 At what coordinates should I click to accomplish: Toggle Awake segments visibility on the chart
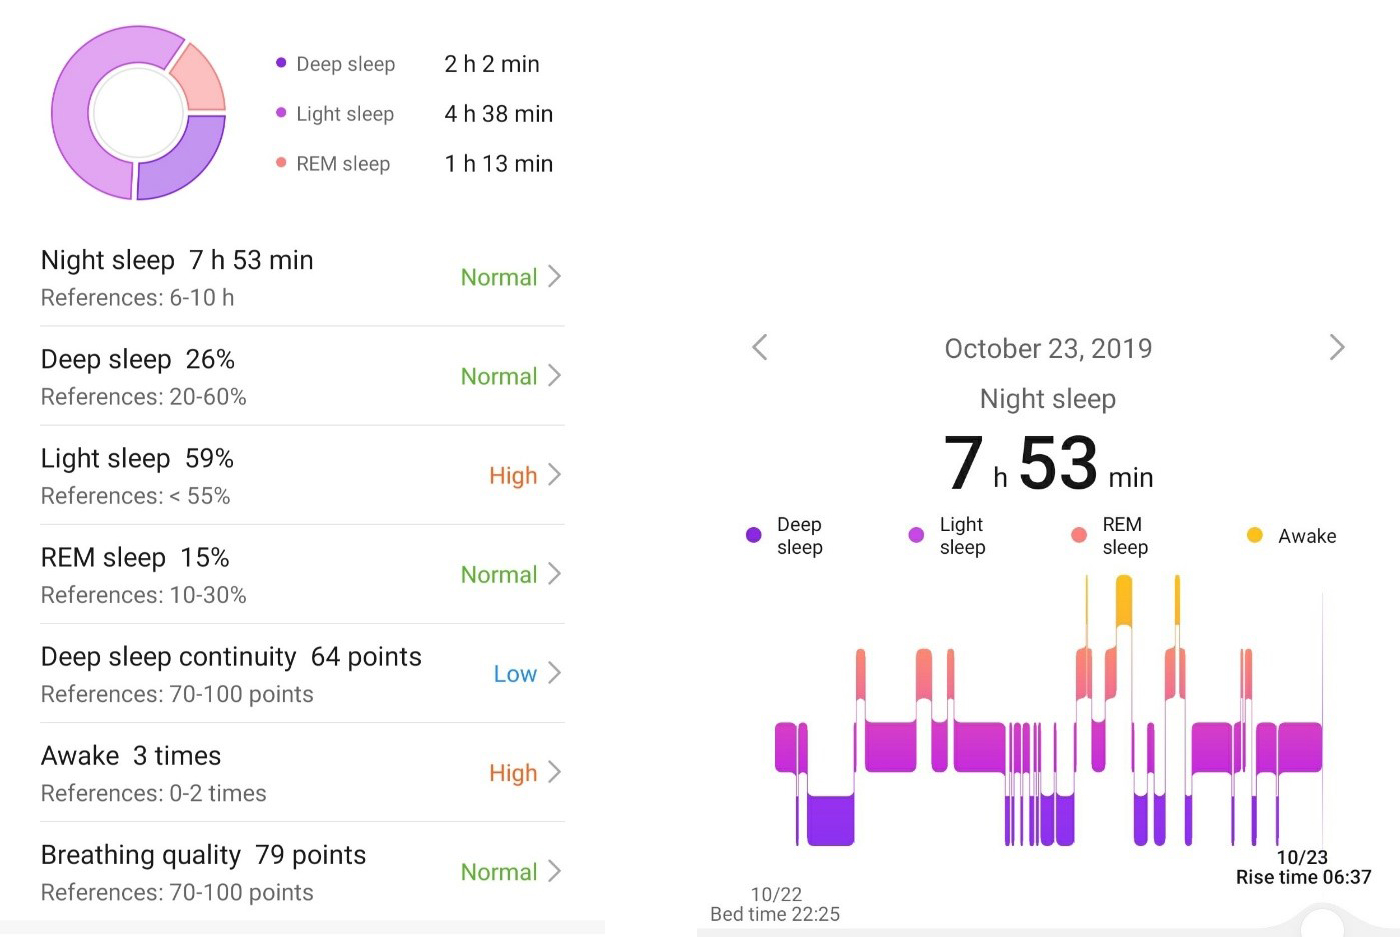coord(1254,535)
